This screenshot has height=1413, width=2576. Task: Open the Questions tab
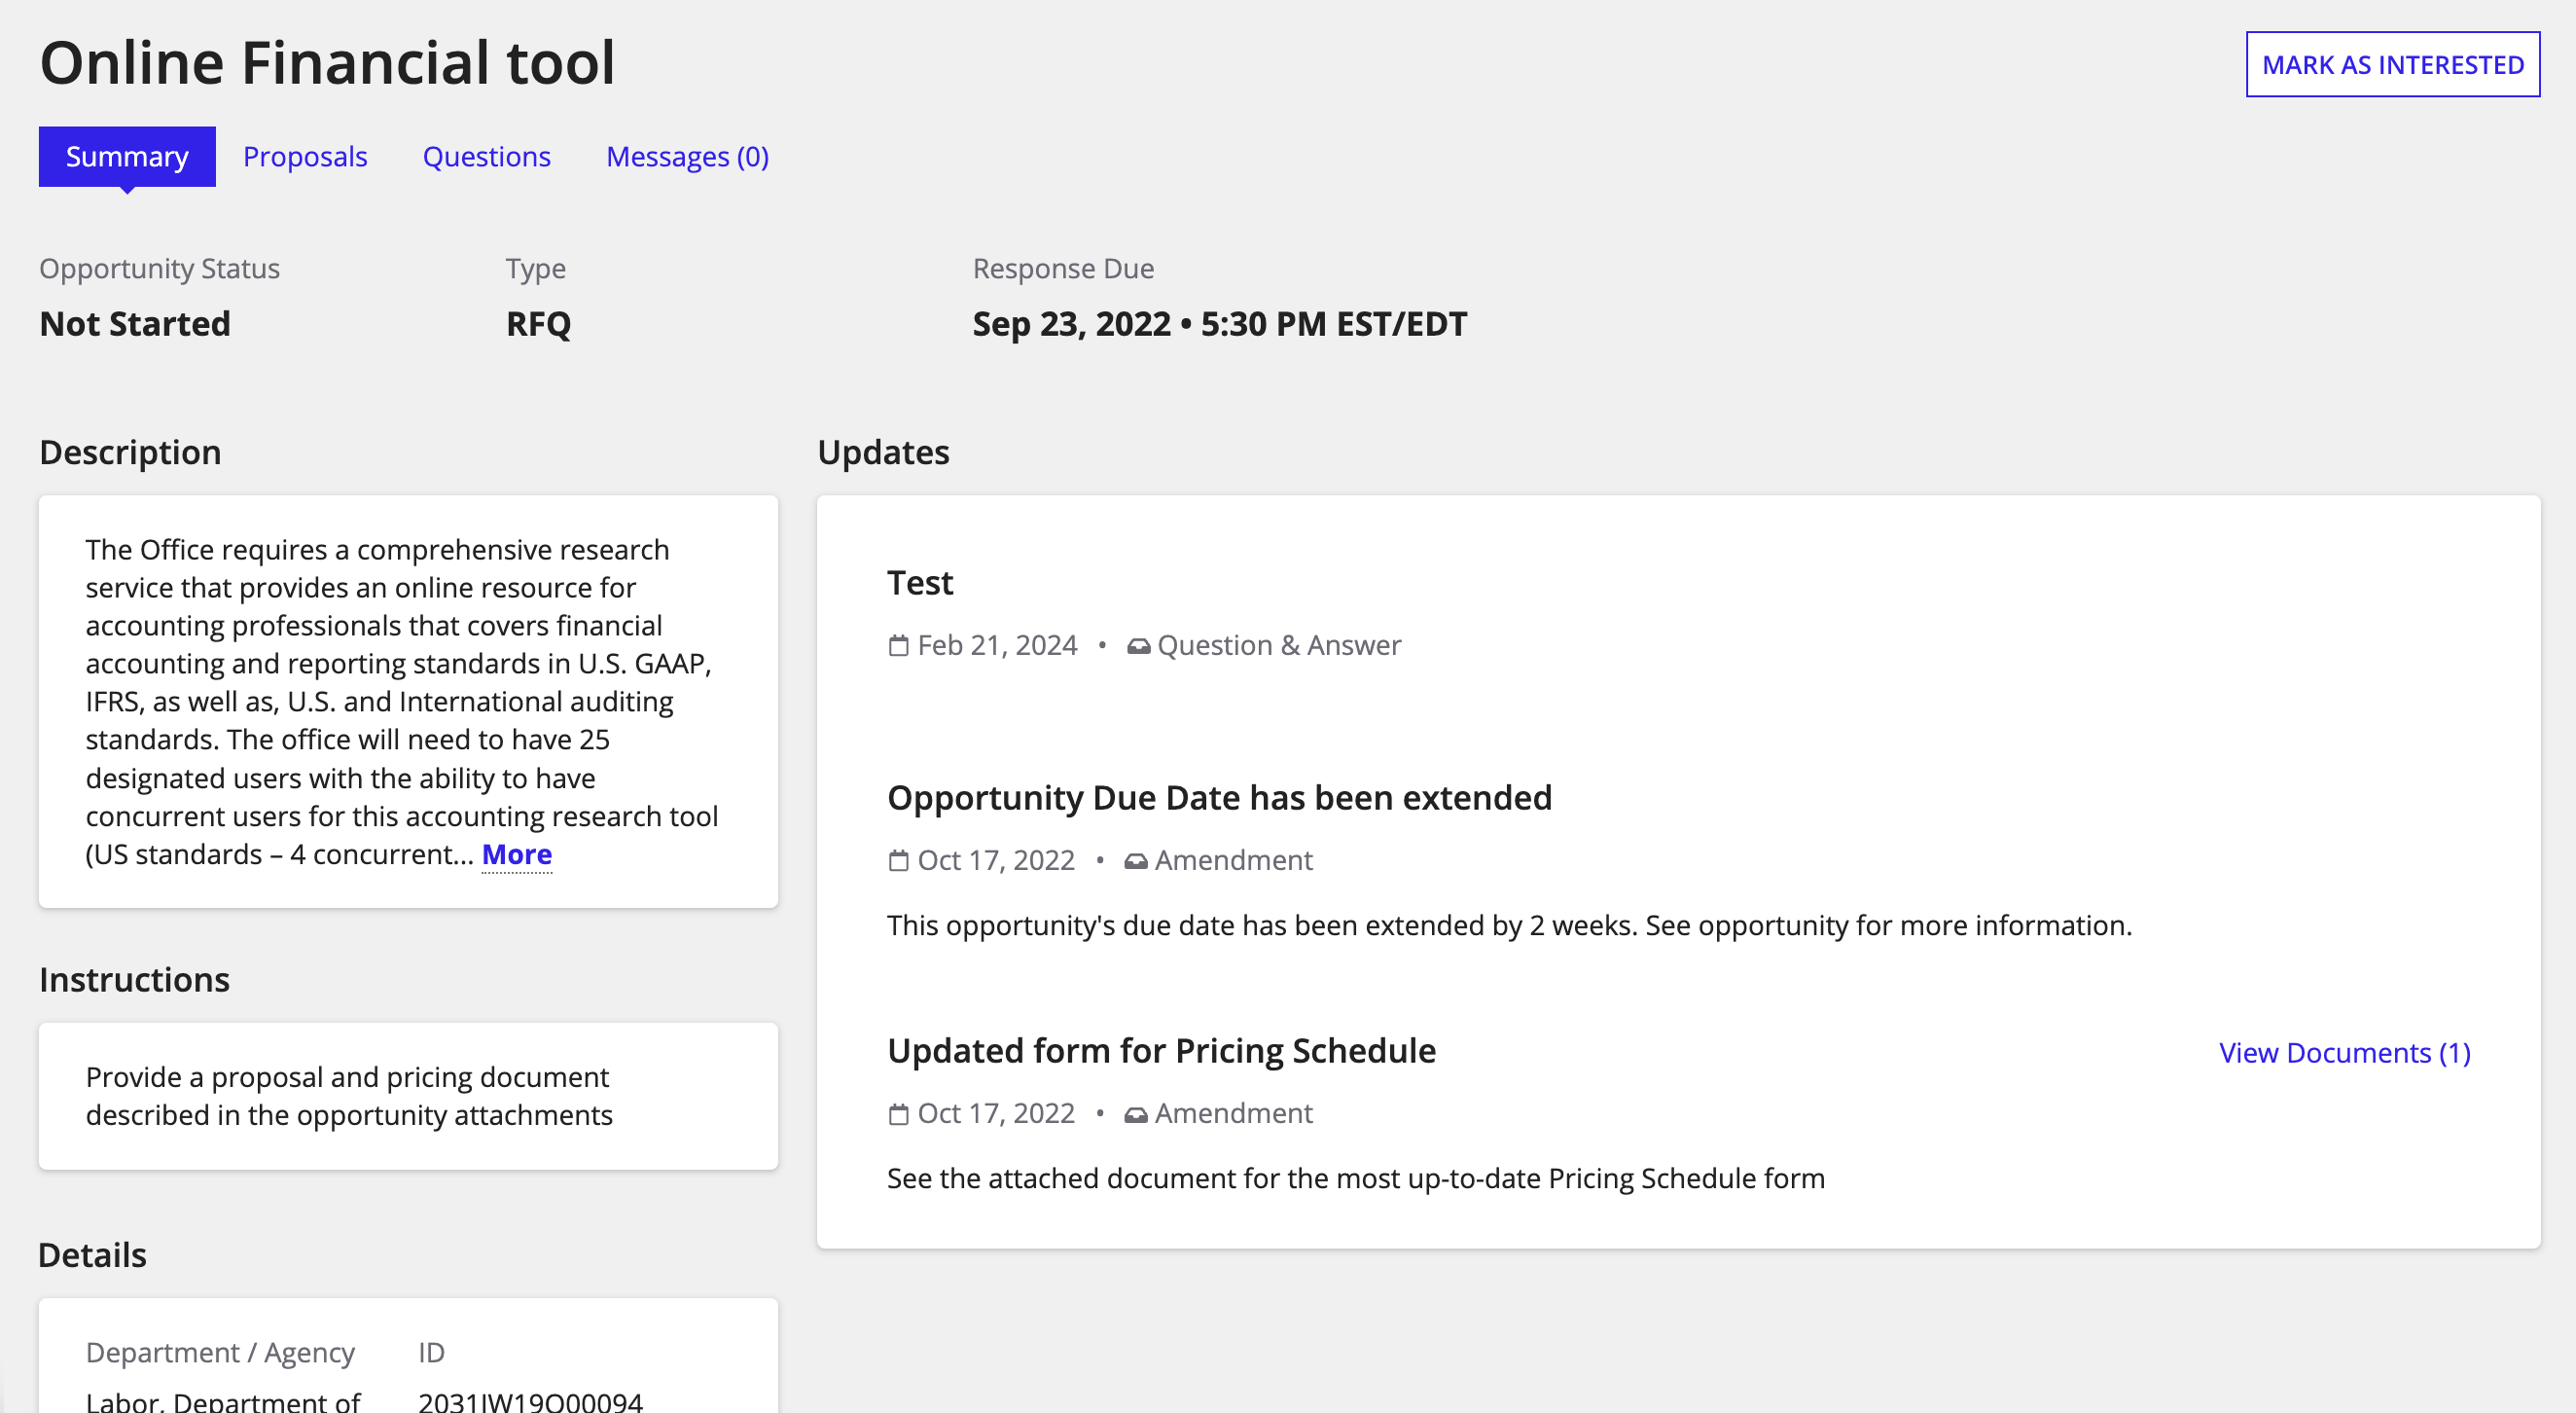(486, 157)
